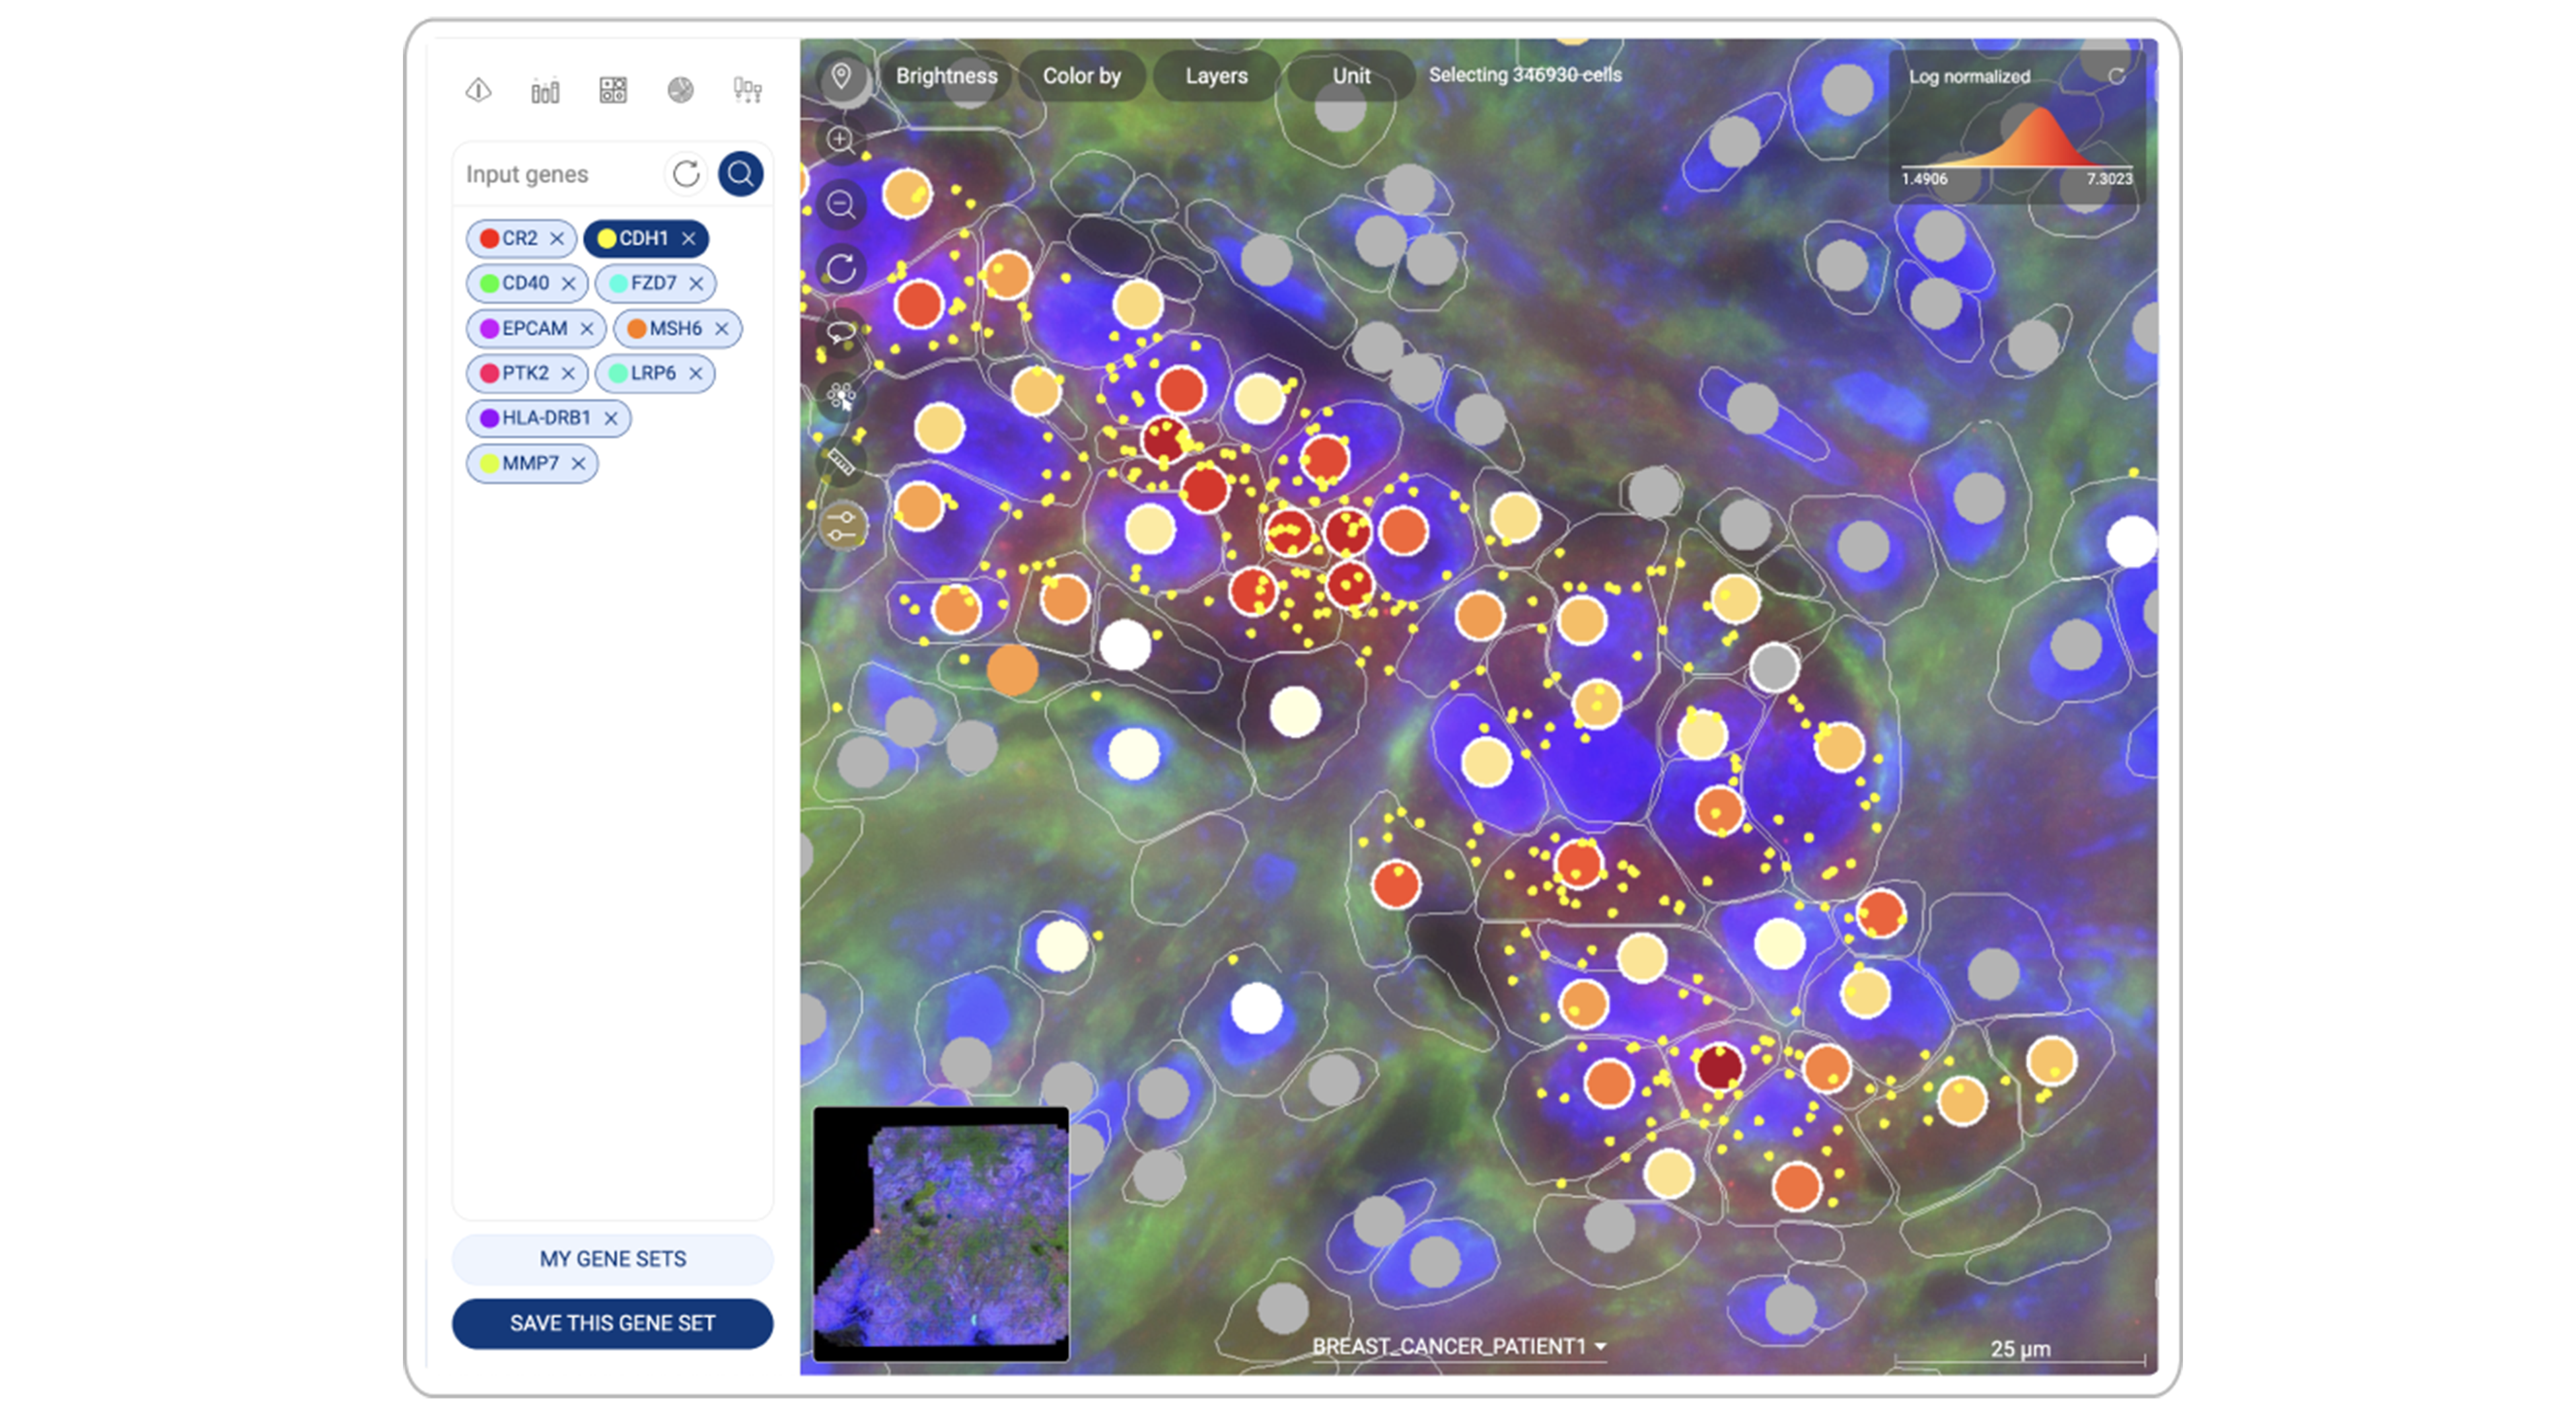2576x1407 pixels.
Task: Open the bar chart panel icon
Action: click(545, 91)
